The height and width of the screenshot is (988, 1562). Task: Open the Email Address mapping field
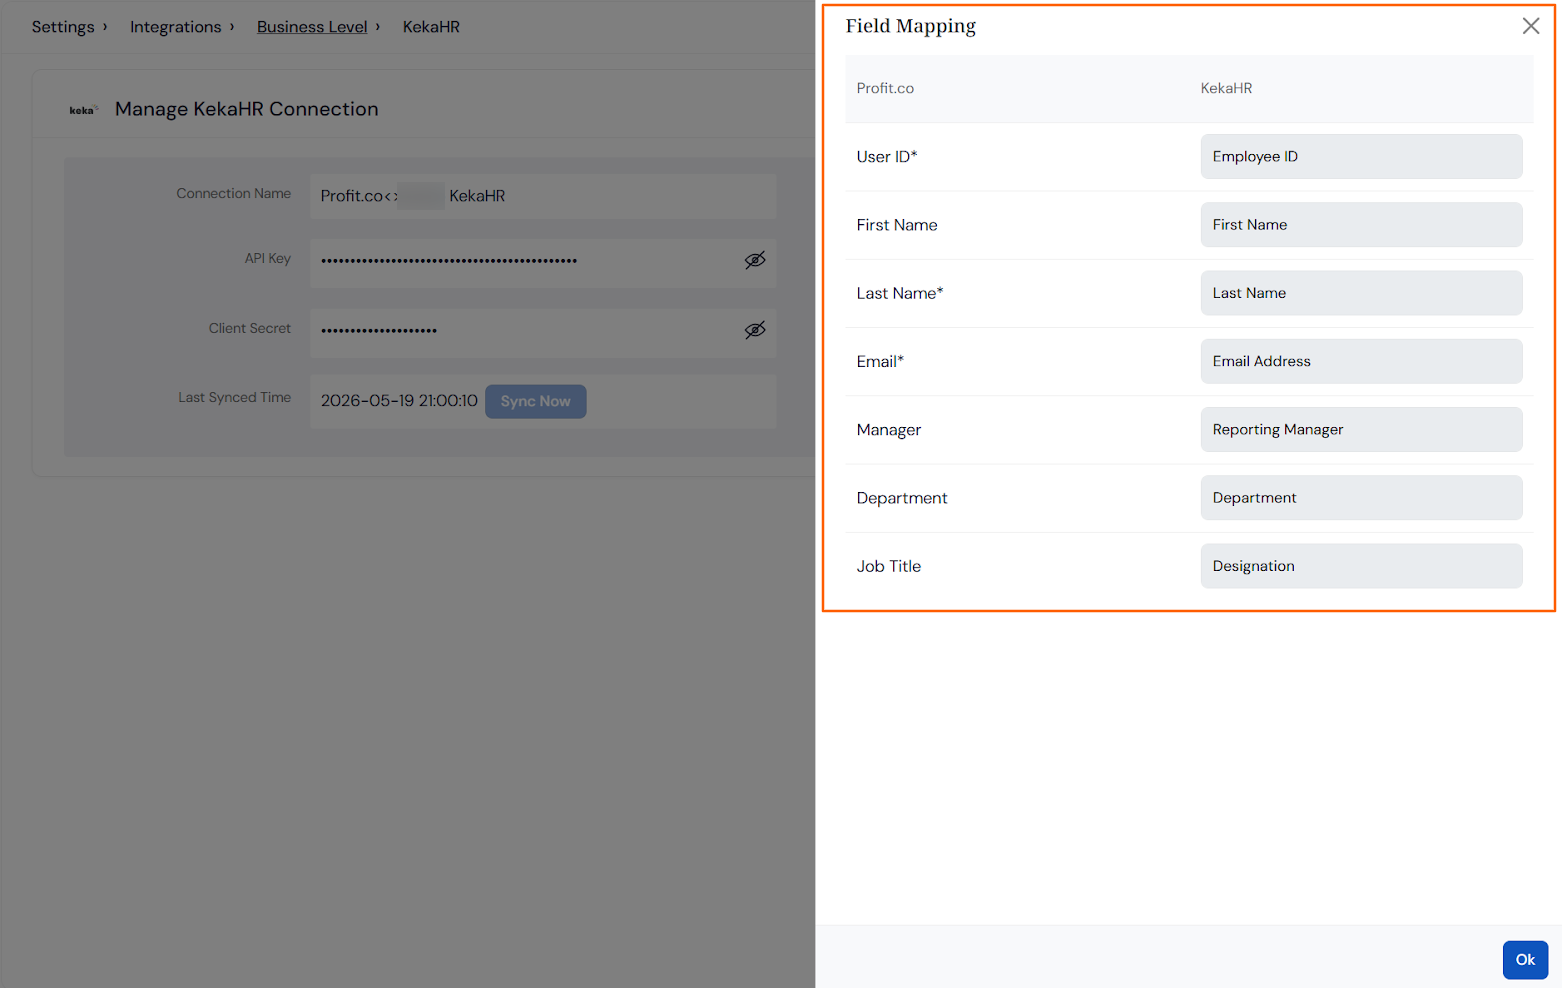coord(1361,361)
